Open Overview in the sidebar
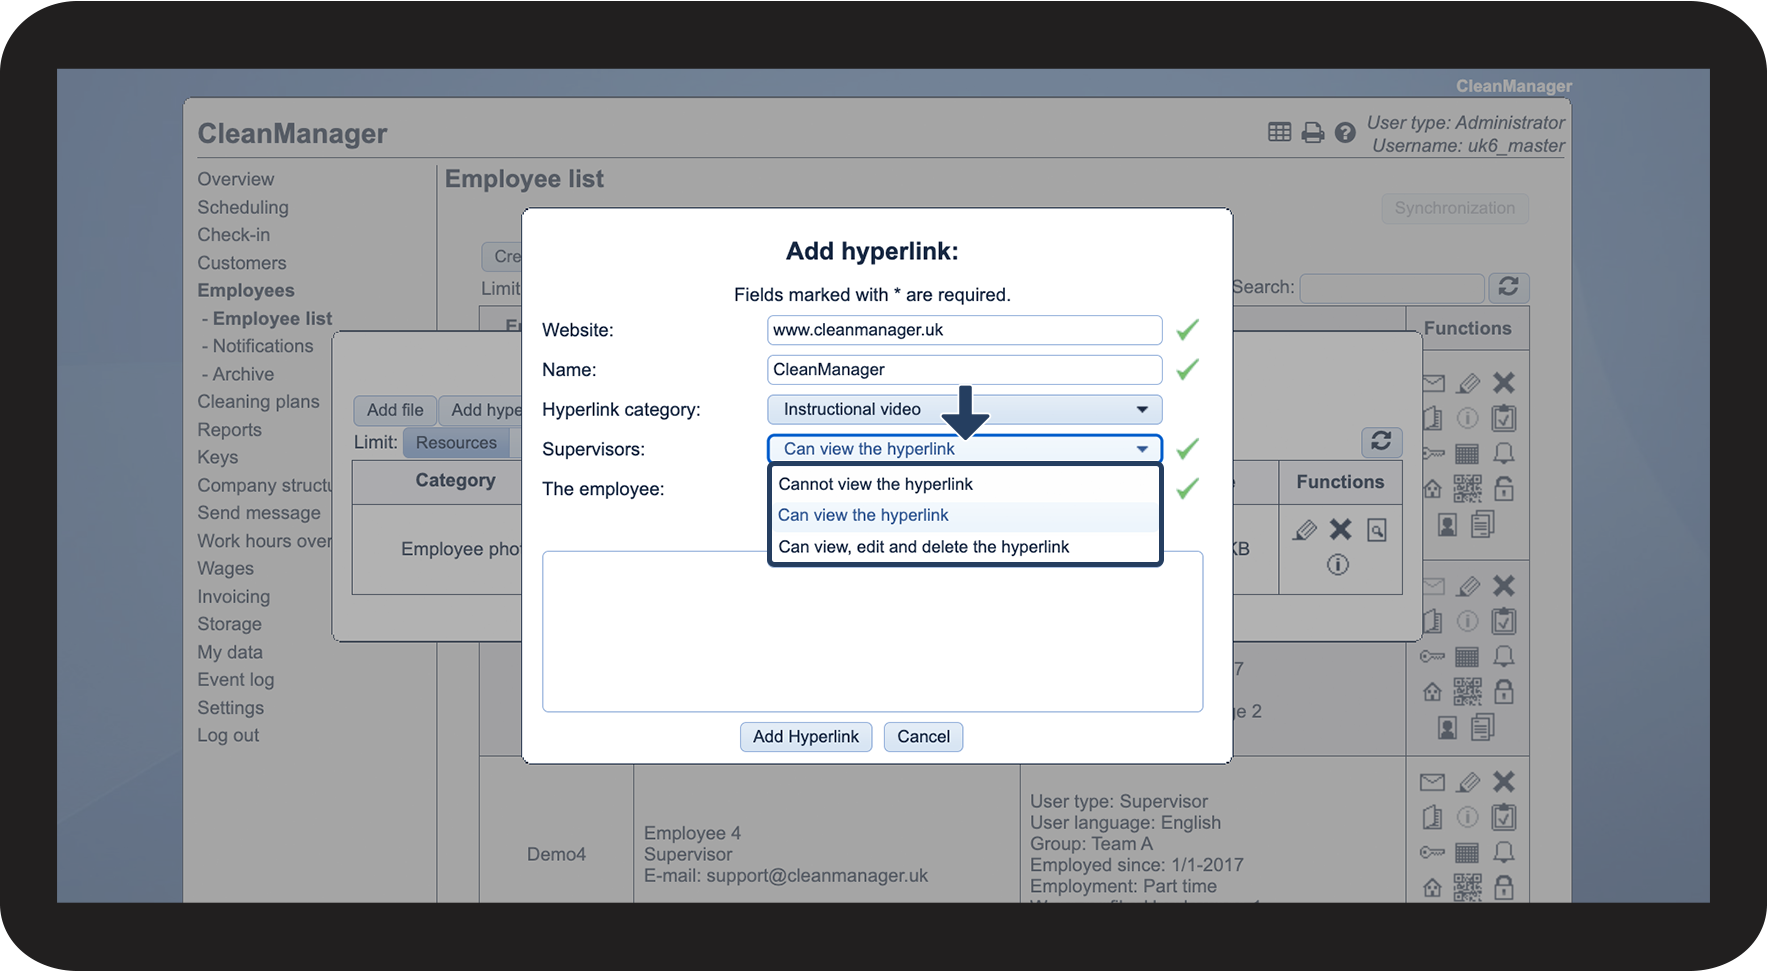Image resolution: width=1767 pixels, height=971 pixels. 235,179
